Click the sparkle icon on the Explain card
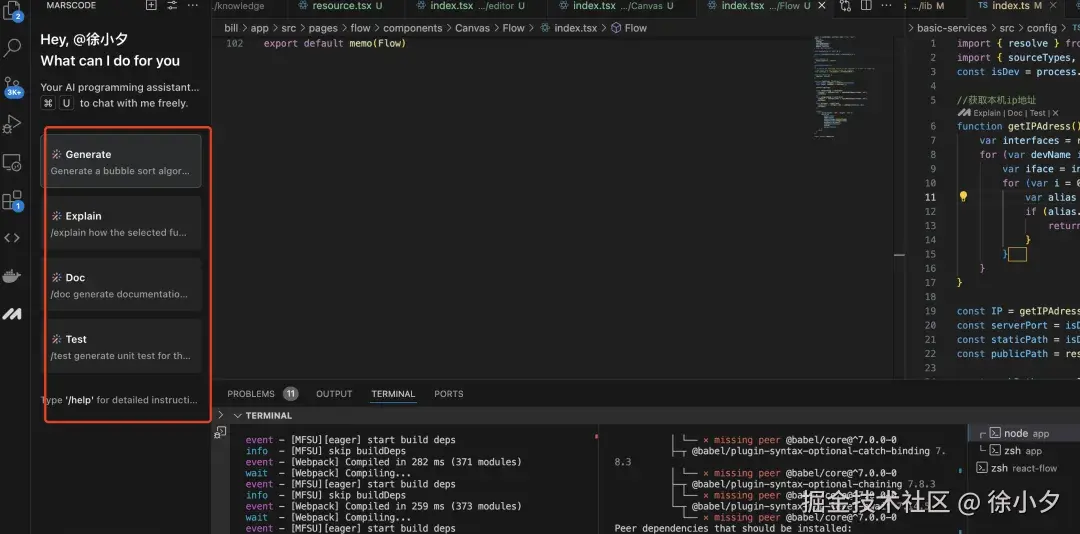Image resolution: width=1080 pixels, height=534 pixels. tap(56, 216)
